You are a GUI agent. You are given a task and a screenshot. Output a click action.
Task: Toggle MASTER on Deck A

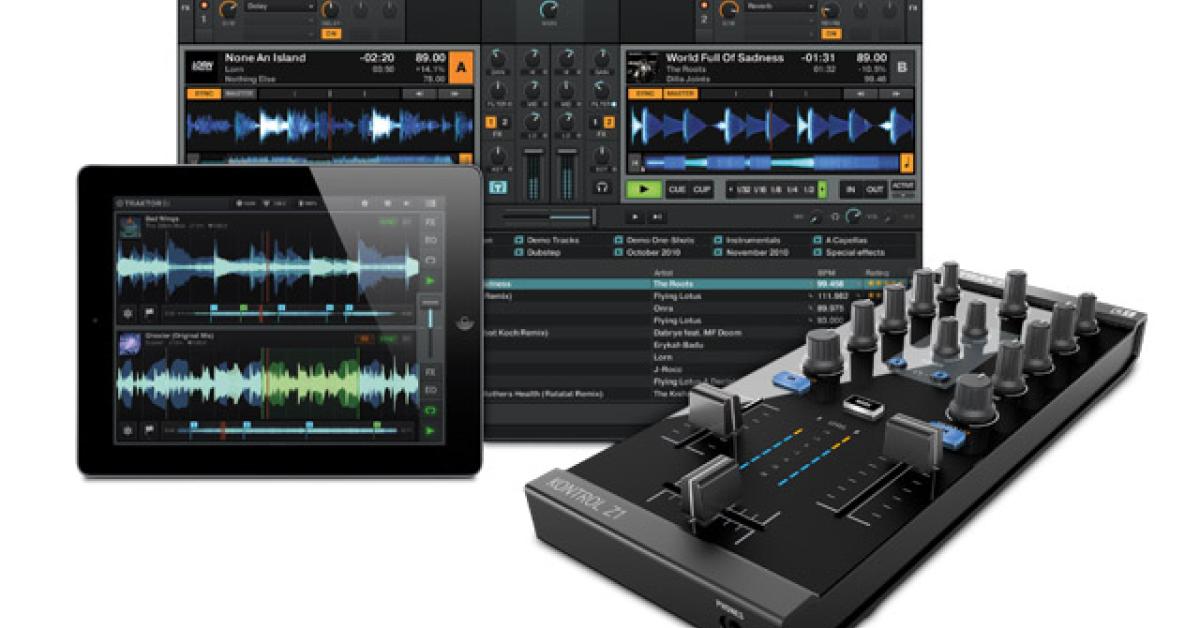[x=238, y=94]
